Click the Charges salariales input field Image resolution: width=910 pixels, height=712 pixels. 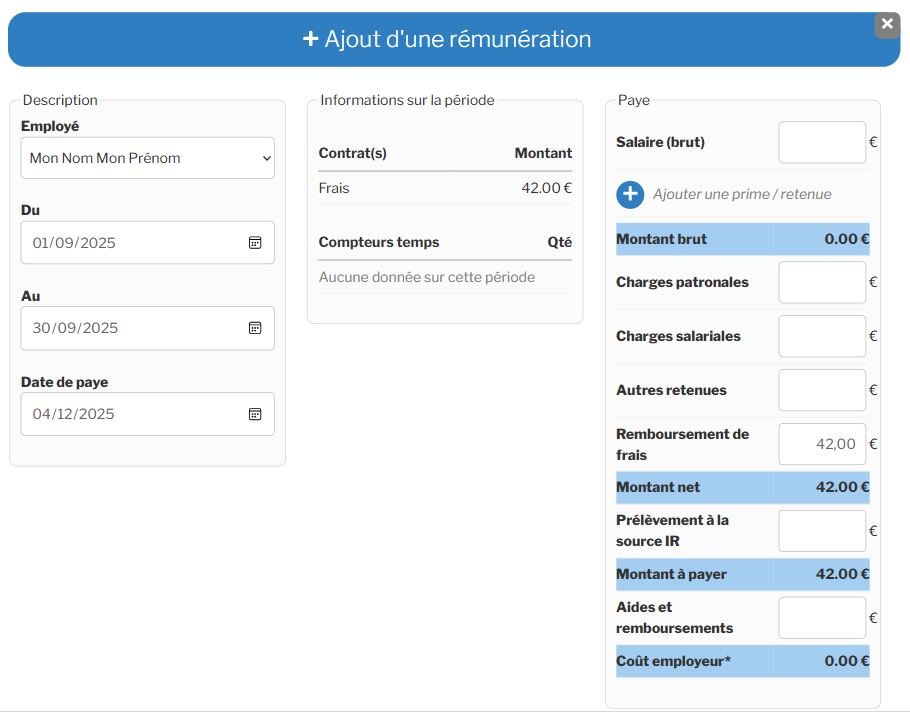click(x=821, y=336)
